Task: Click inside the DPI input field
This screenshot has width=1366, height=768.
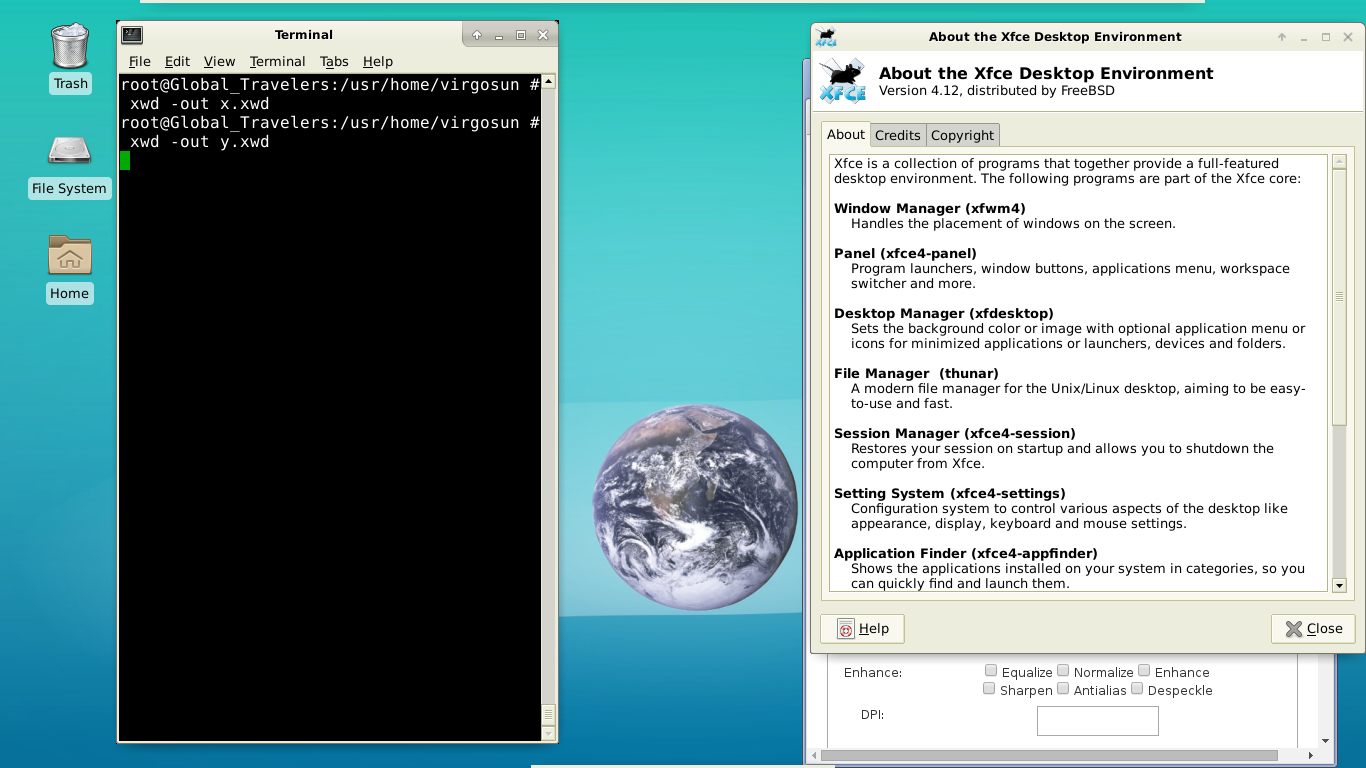Action: coord(1097,720)
